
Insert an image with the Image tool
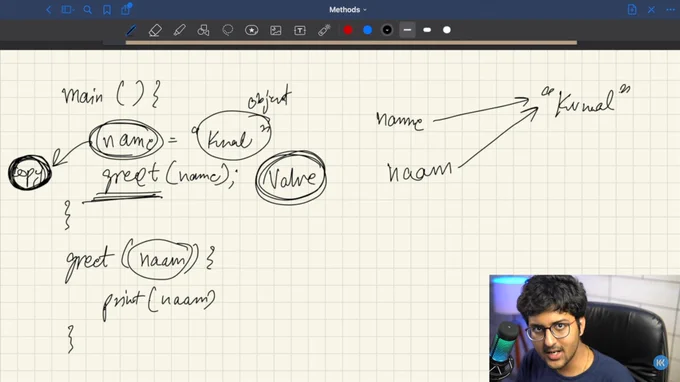point(276,30)
